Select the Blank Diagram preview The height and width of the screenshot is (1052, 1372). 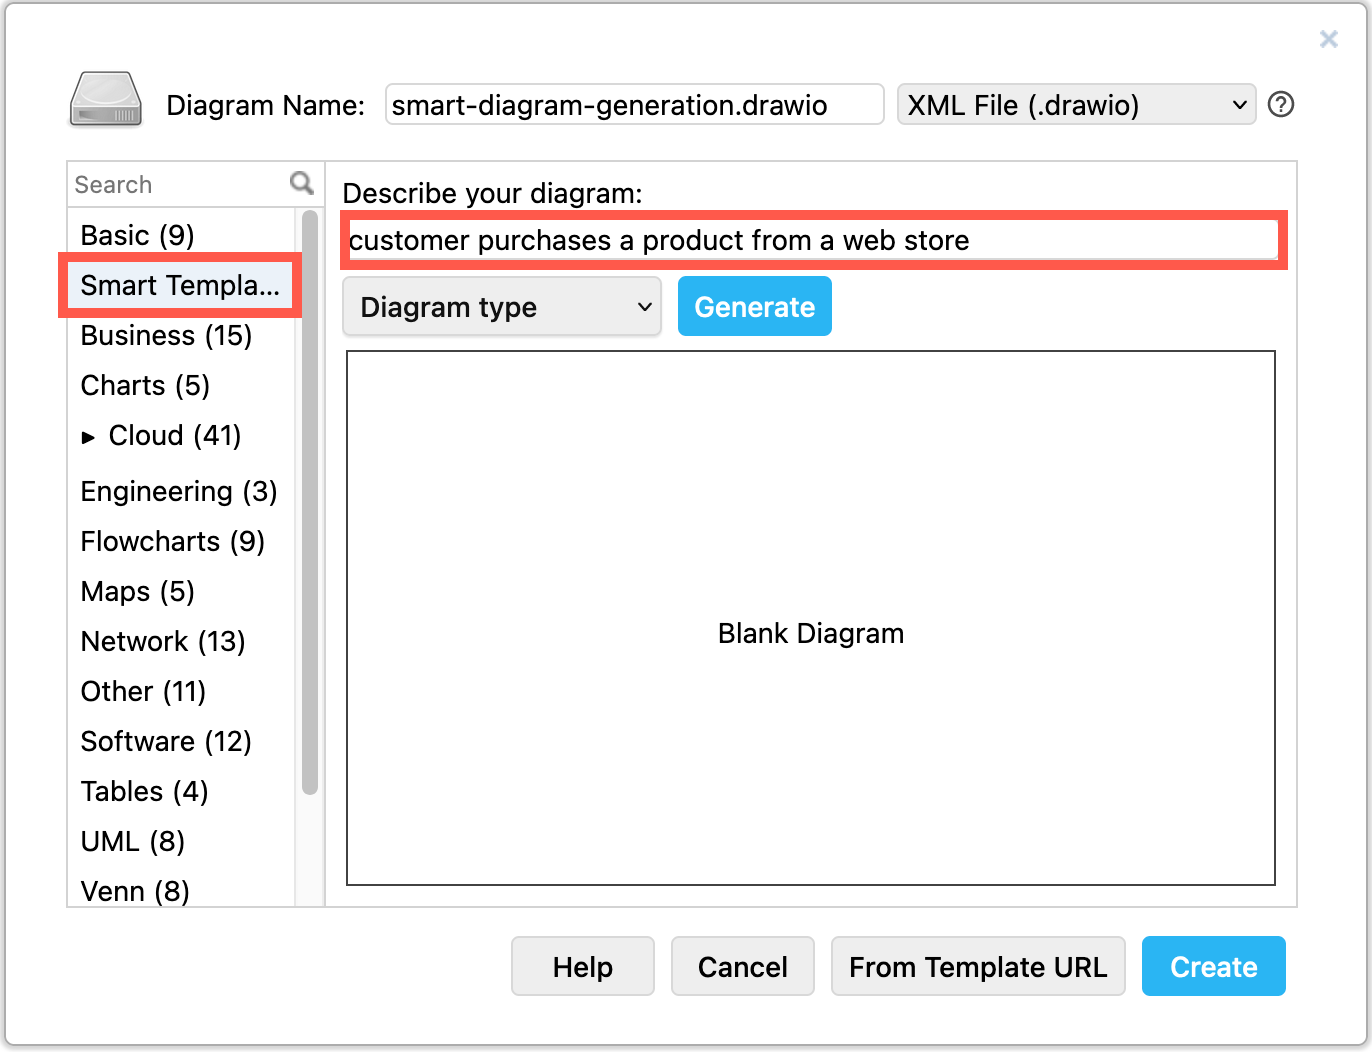point(810,632)
